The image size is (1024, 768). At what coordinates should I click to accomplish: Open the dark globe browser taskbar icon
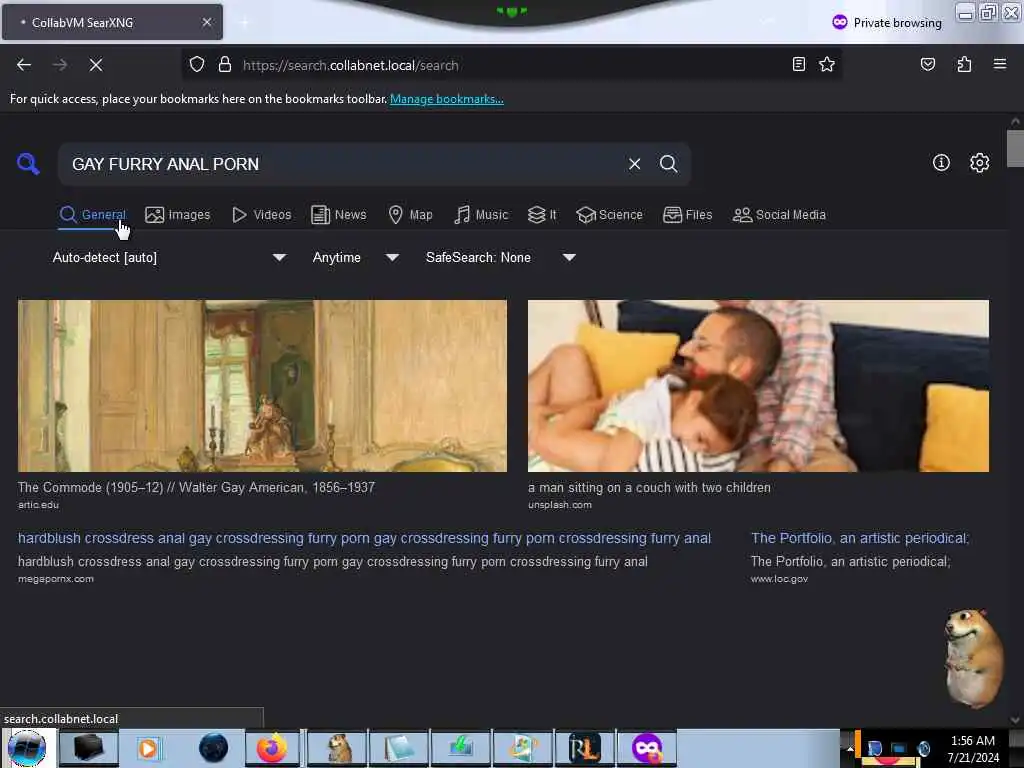point(213,748)
